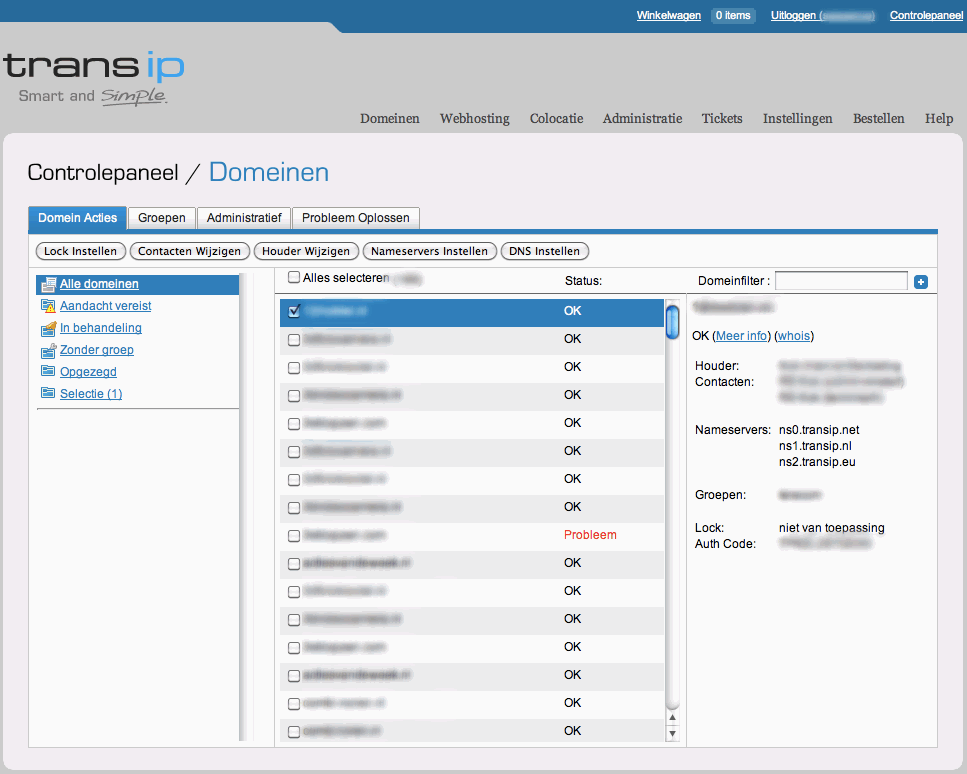This screenshot has height=774, width=967.
Task: Click the domain list scrollbar thumb
Action: click(x=672, y=322)
